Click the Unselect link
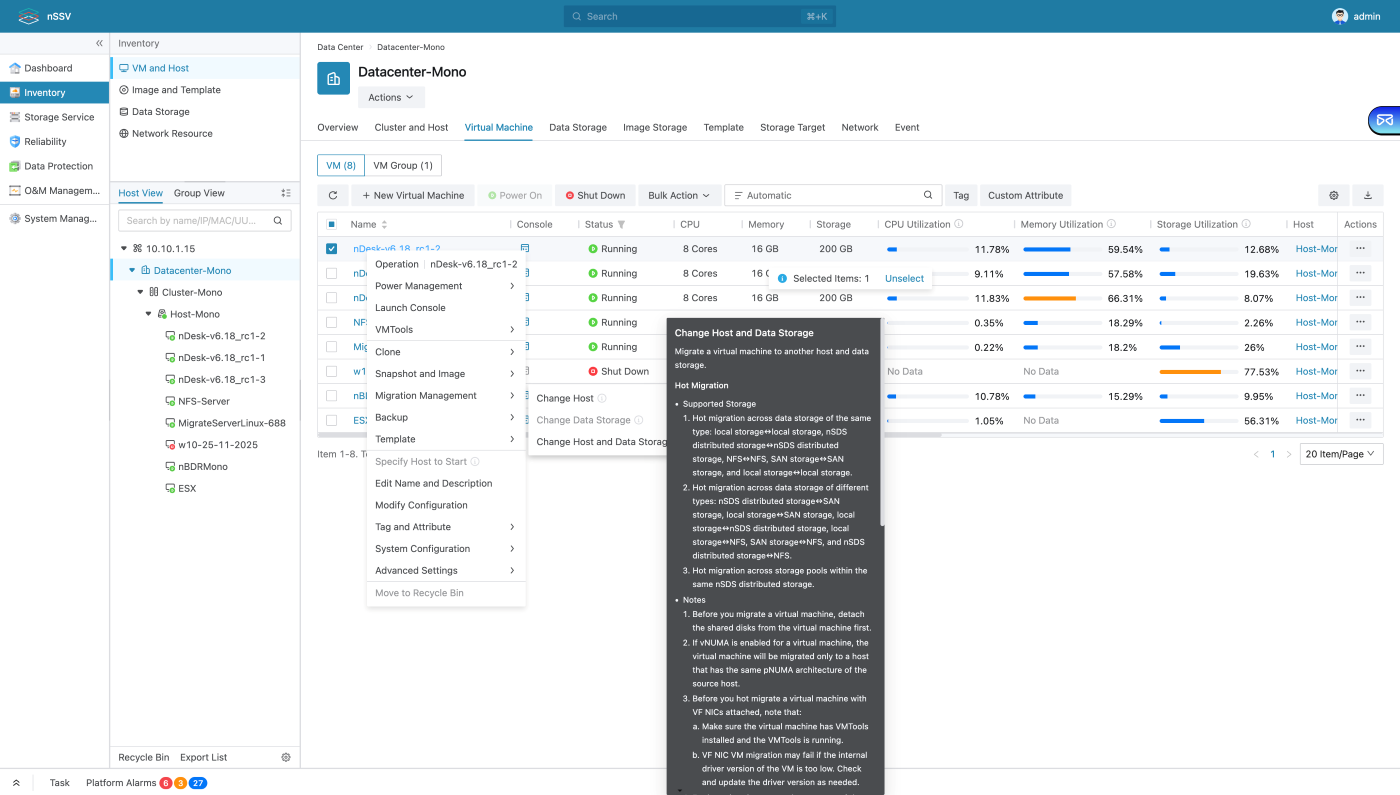This screenshot has width=1400, height=795. tap(904, 279)
